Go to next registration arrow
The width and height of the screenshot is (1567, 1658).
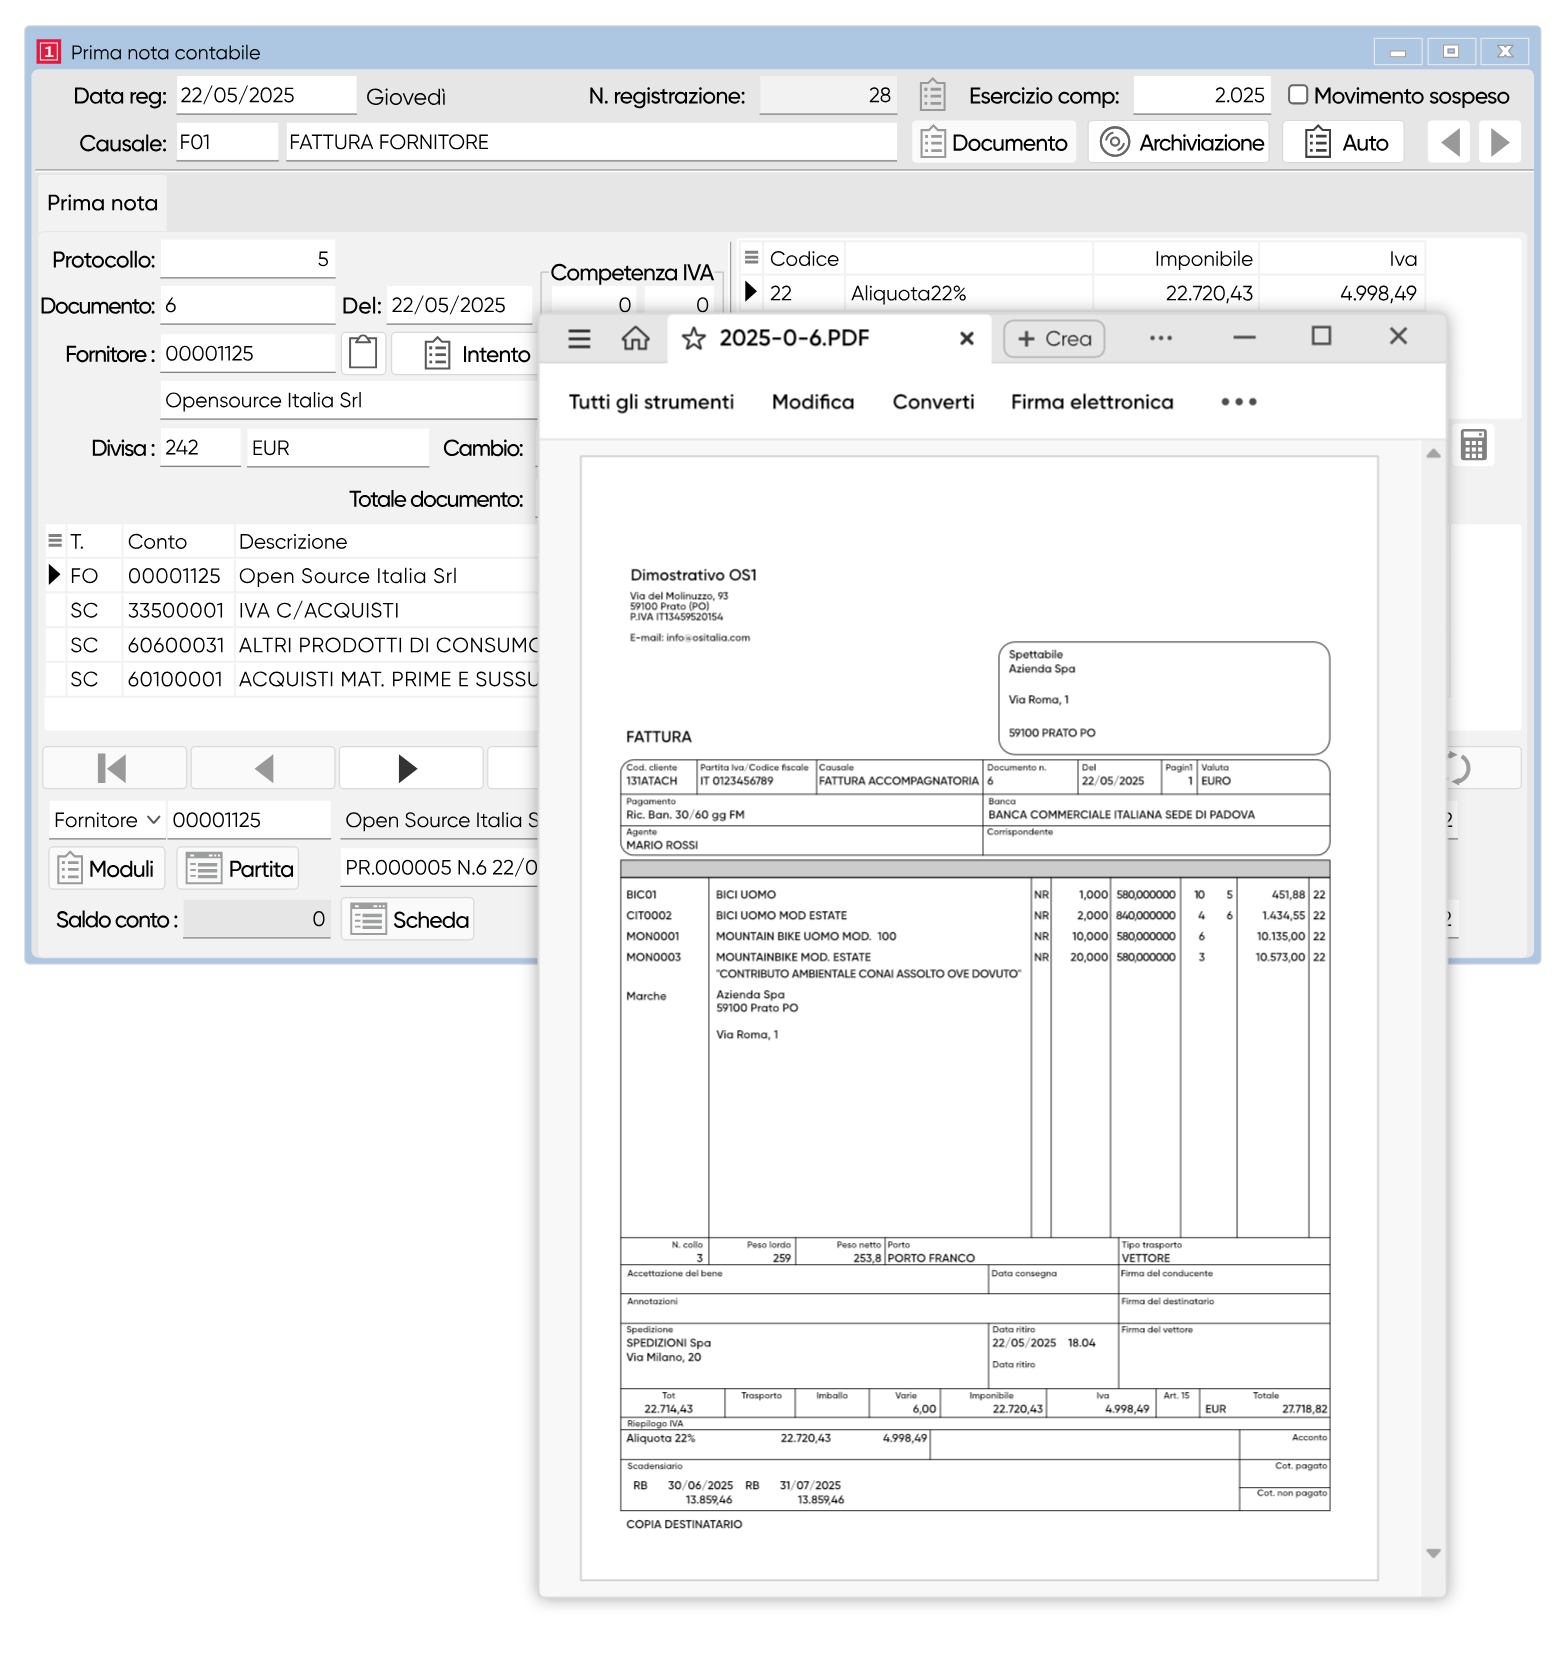1500,143
